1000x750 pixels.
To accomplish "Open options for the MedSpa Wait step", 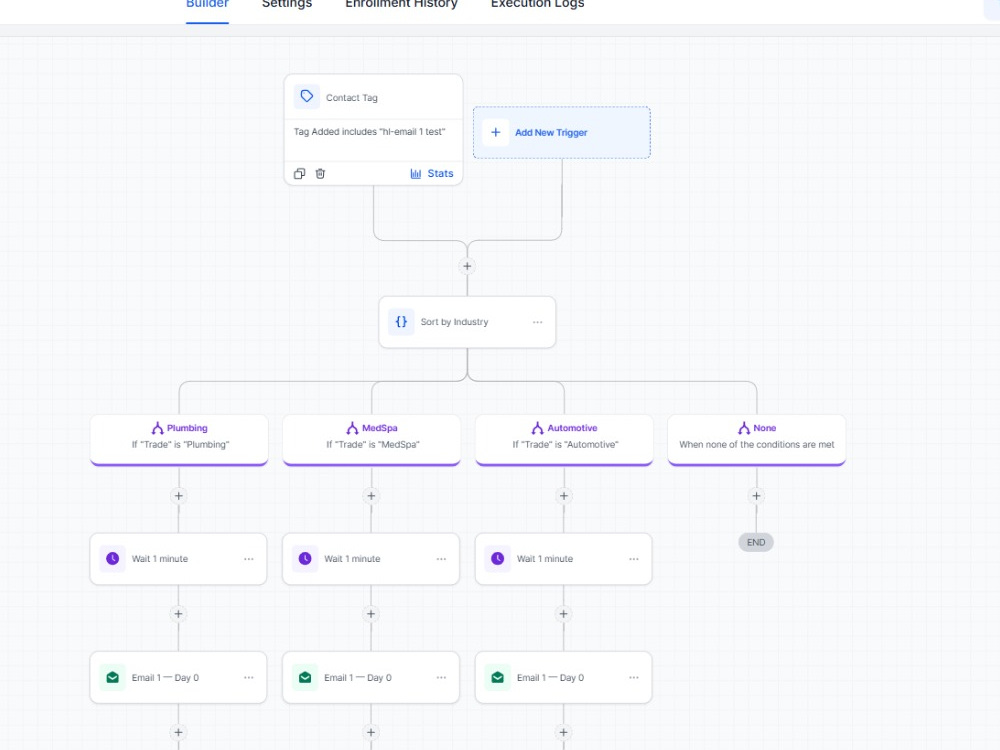I will tap(441, 559).
